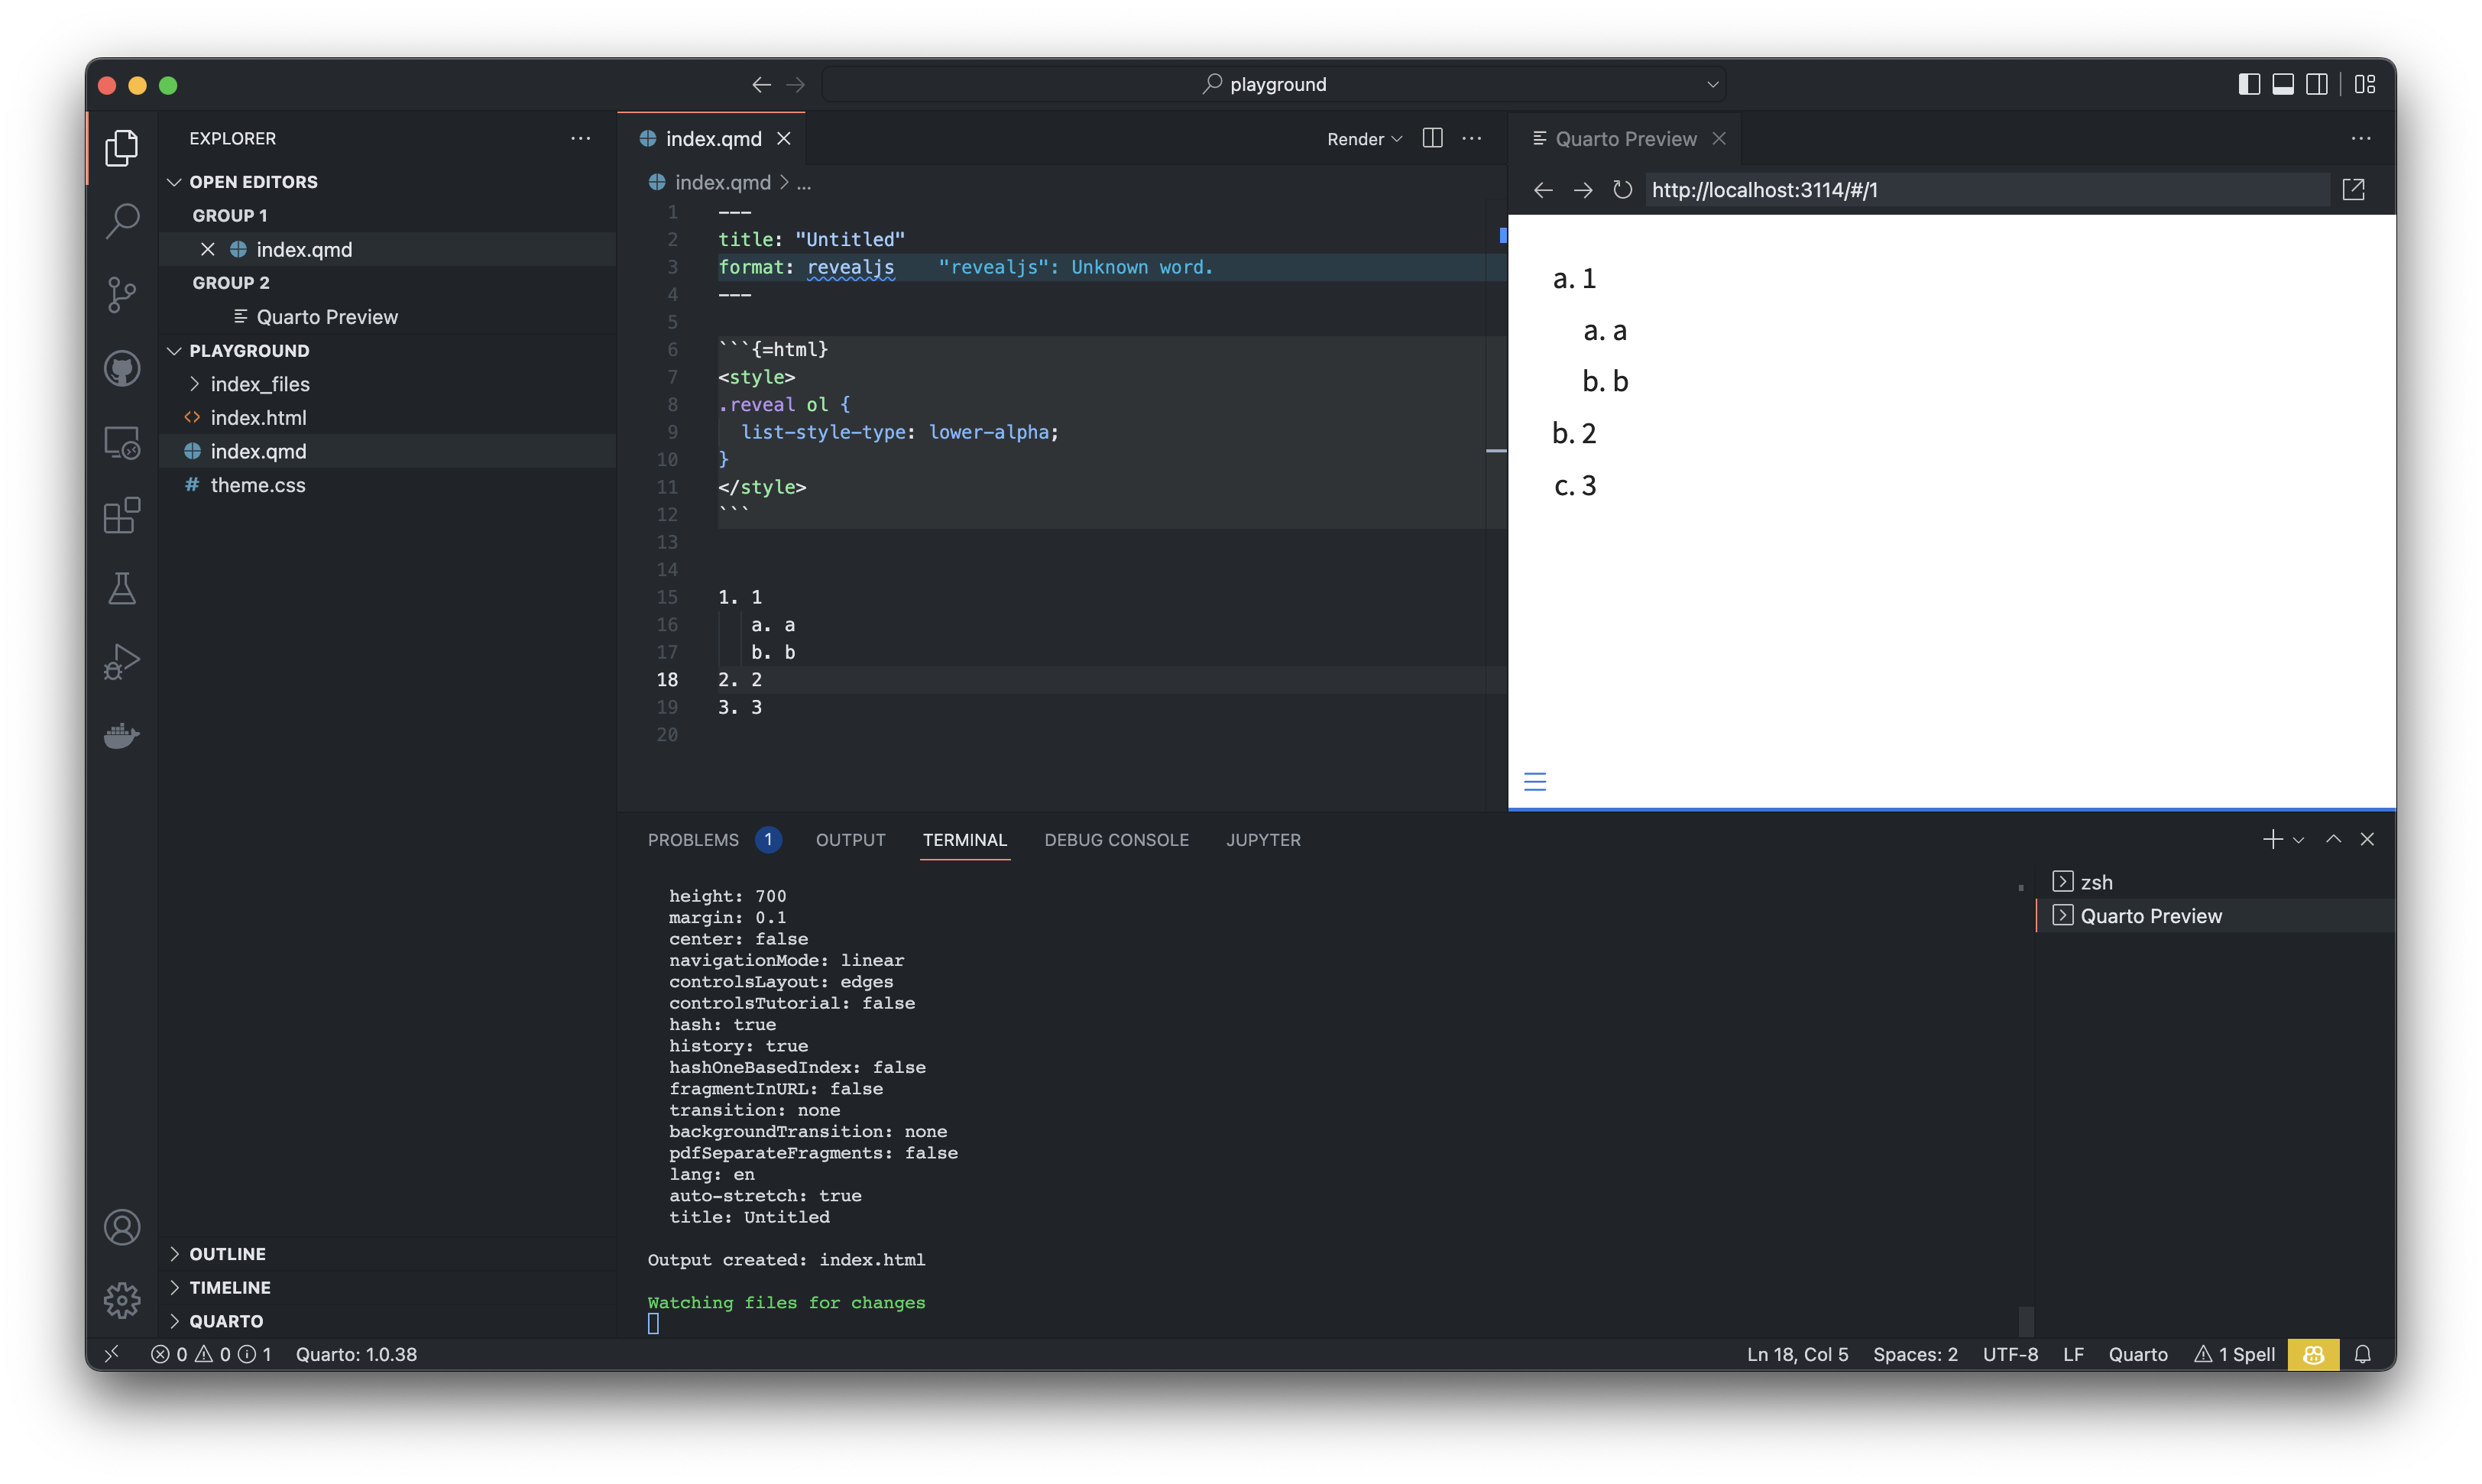Toggle the primary side bar
The height and width of the screenshot is (1484, 2482).
coord(2249,84)
